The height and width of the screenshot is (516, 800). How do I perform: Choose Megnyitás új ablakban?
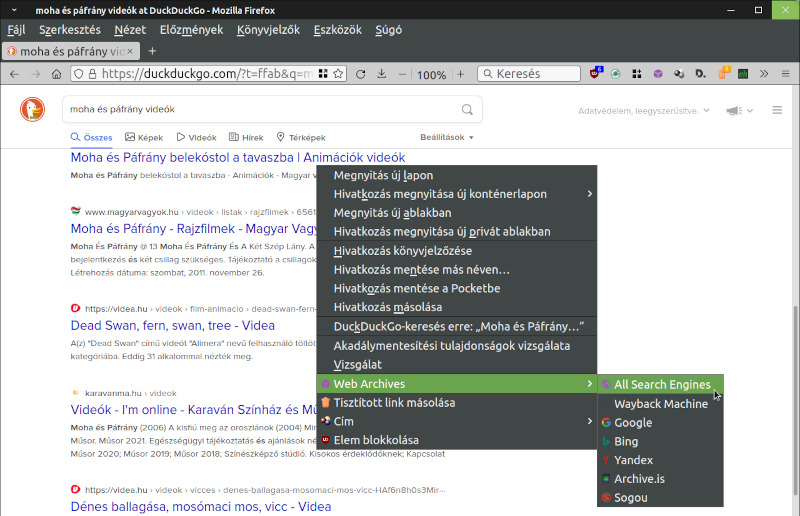click(x=457, y=213)
